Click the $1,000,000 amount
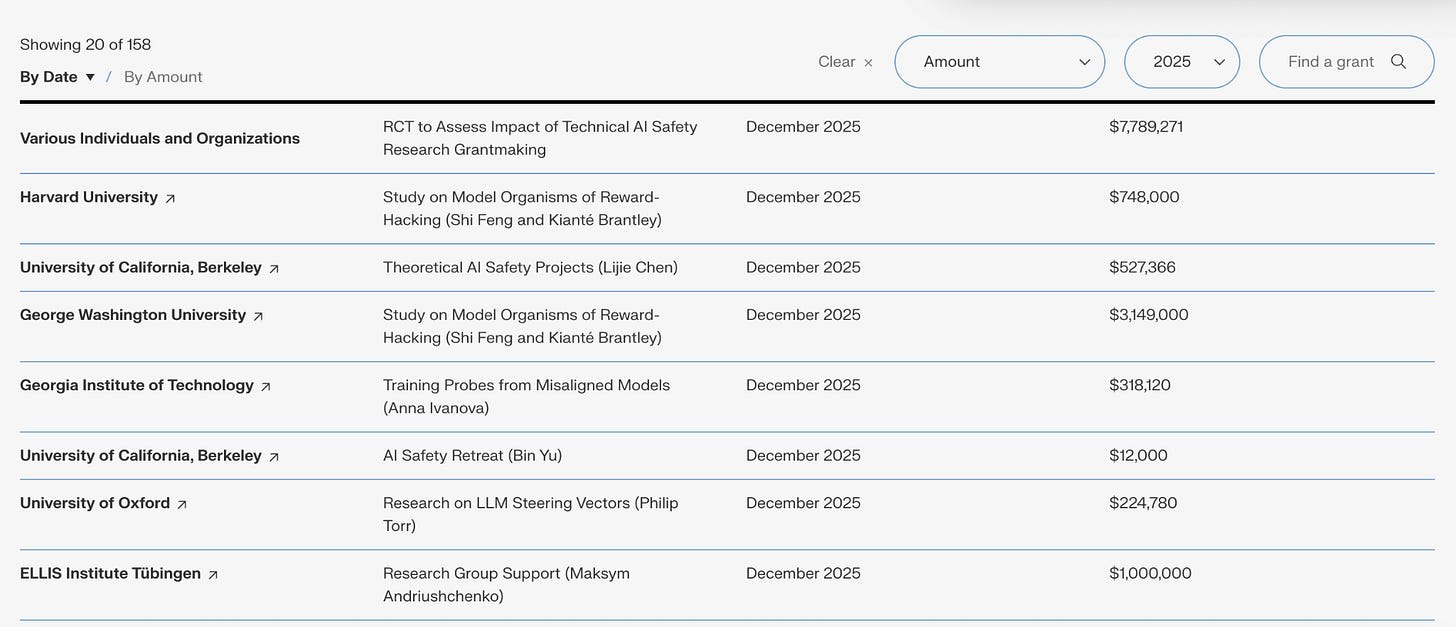This screenshot has width=1456, height=627. point(1150,573)
